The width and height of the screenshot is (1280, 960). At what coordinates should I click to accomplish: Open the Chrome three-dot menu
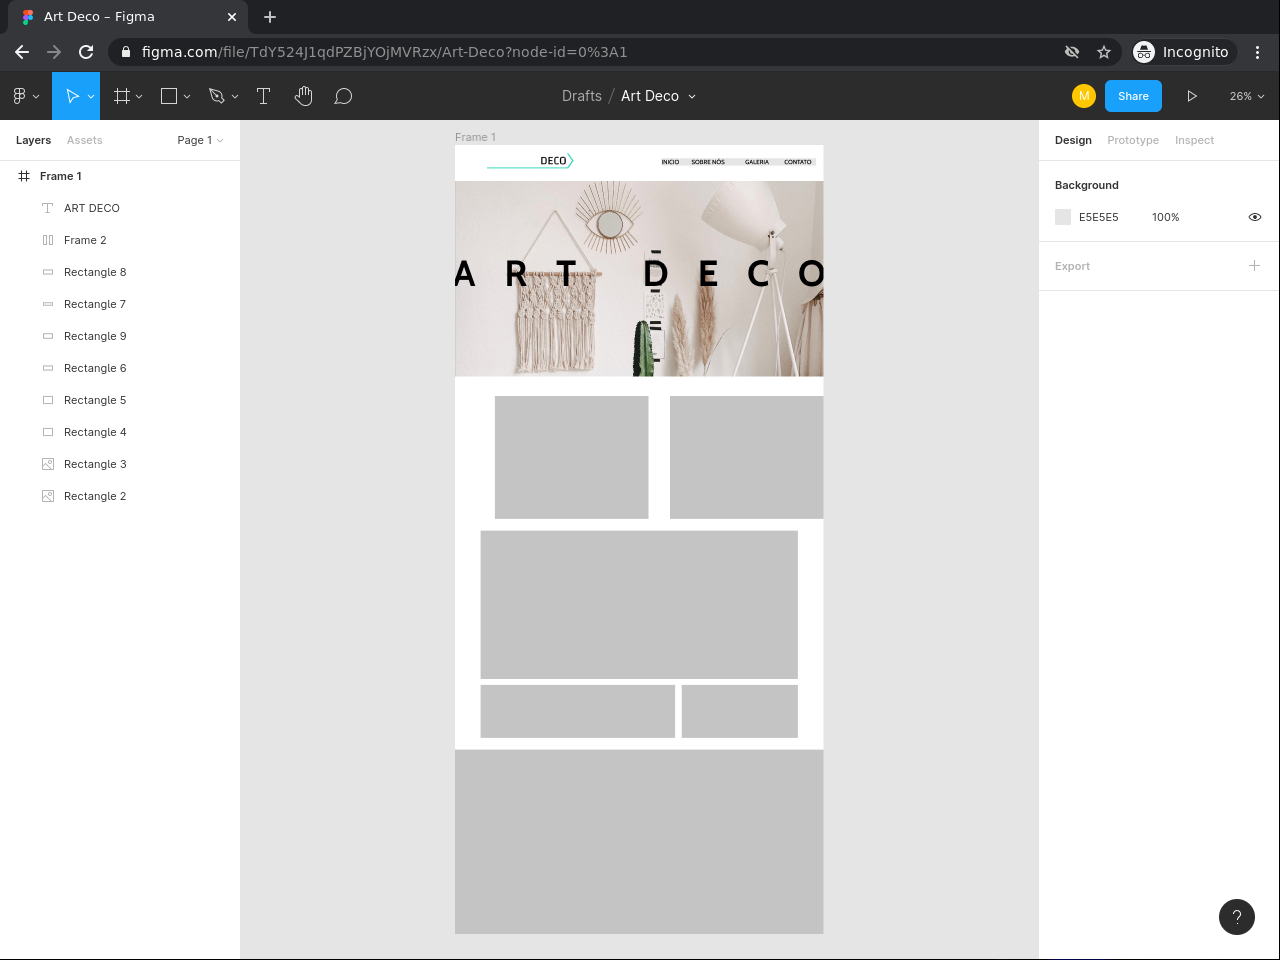[x=1258, y=52]
